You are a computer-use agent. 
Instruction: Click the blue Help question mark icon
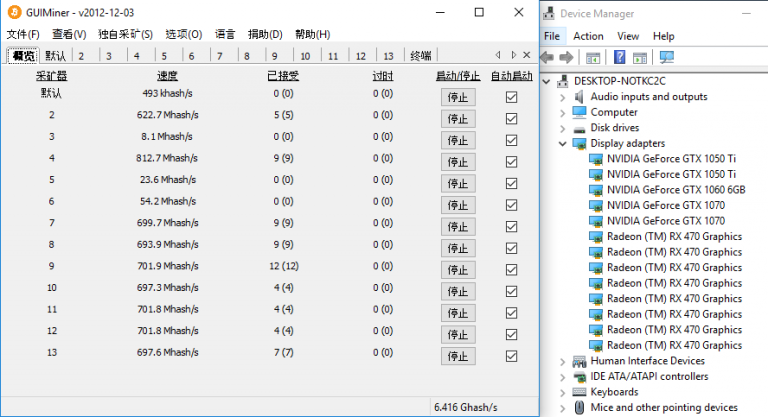[620, 58]
